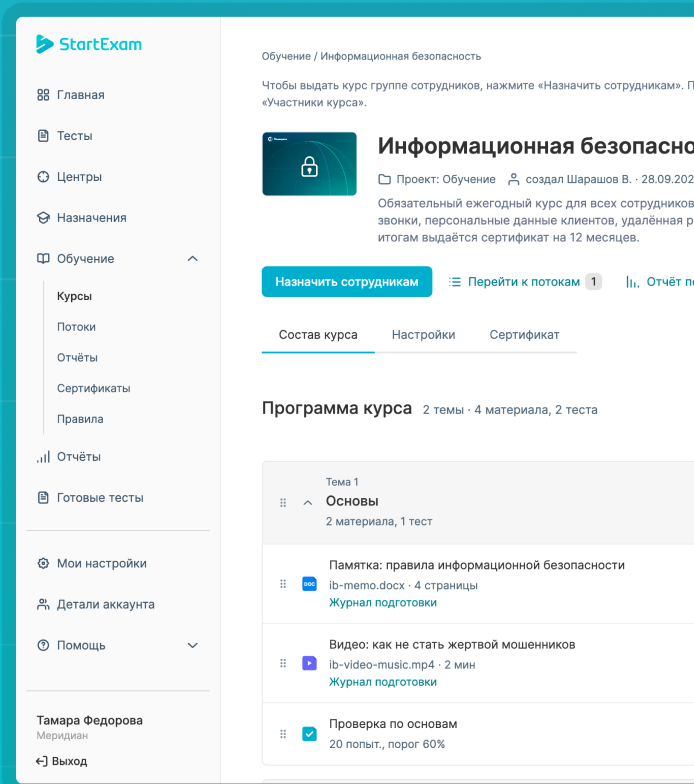Image resolution: width=694 pixels, height=784 pixels.
Task: Click the Основы topic title
Action: click(352, 501)
